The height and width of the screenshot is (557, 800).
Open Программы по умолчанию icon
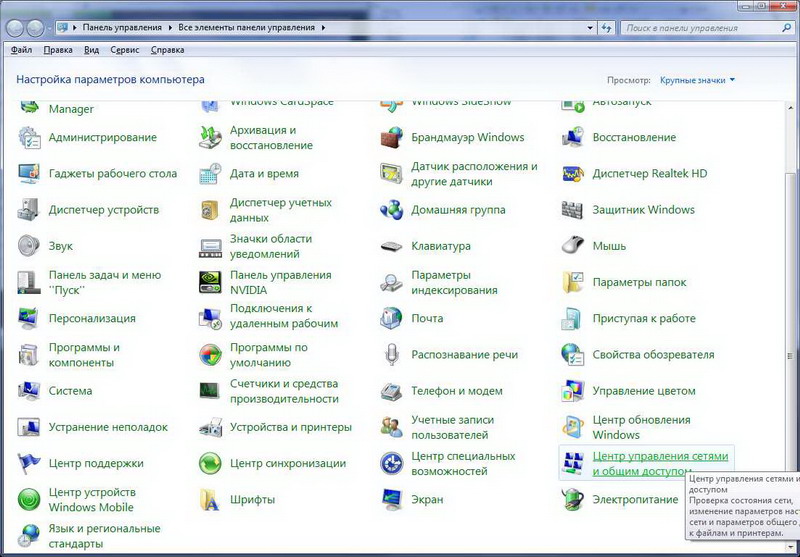pos(210,355)
